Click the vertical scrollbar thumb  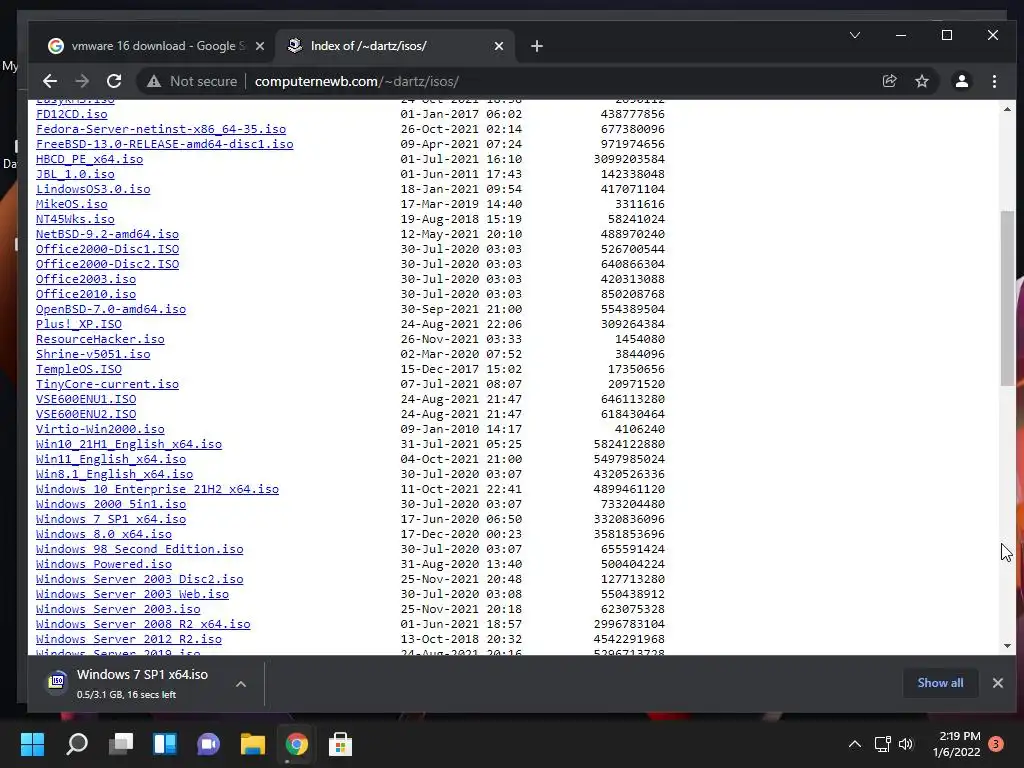click(x=1007, y=298)
